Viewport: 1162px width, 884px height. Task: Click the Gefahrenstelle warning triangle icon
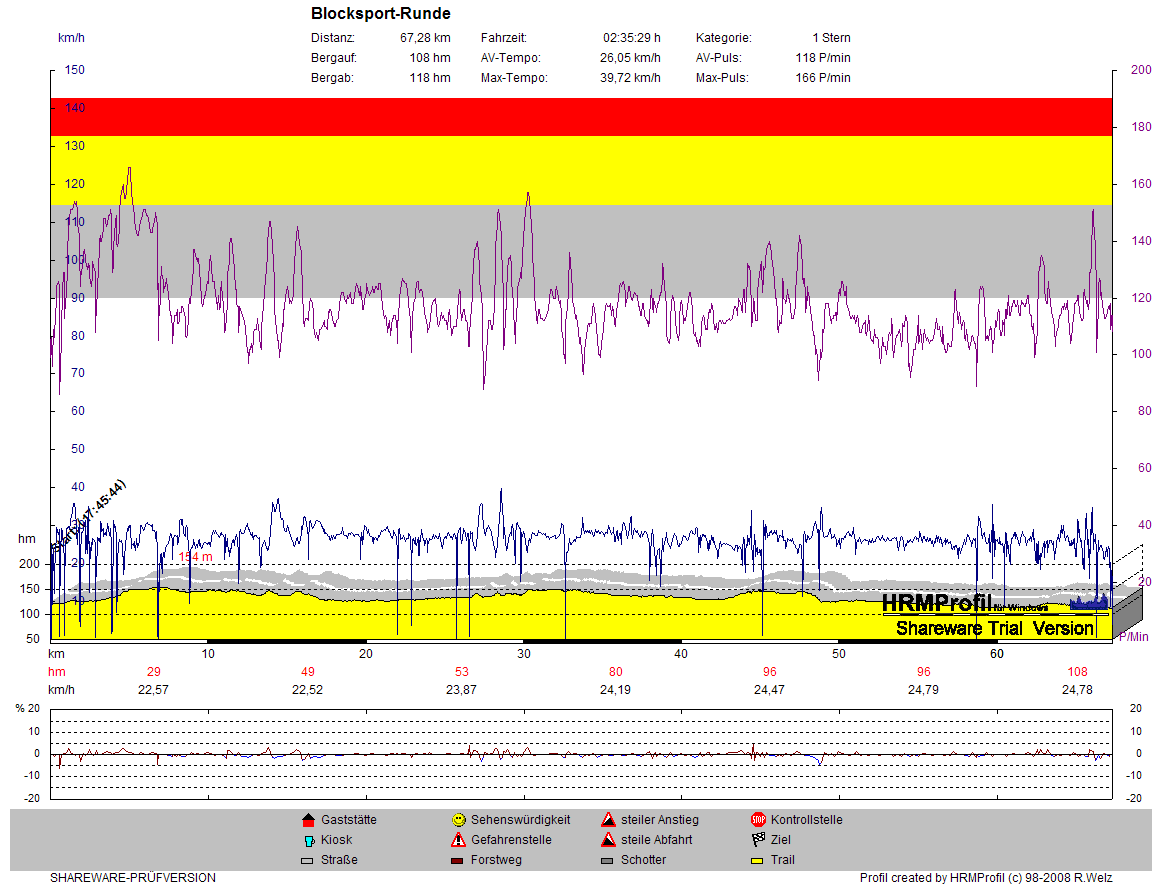(x=458, y=840)
